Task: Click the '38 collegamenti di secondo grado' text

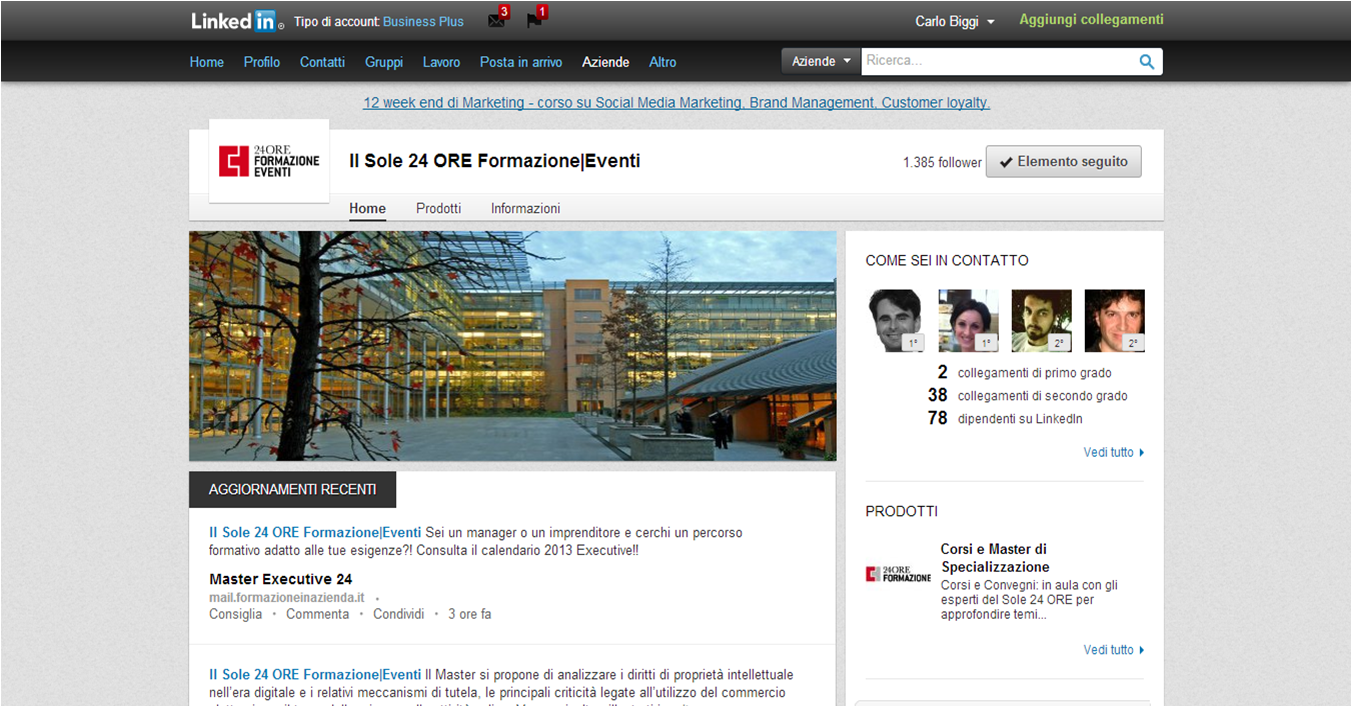Action: [1027, 396]
